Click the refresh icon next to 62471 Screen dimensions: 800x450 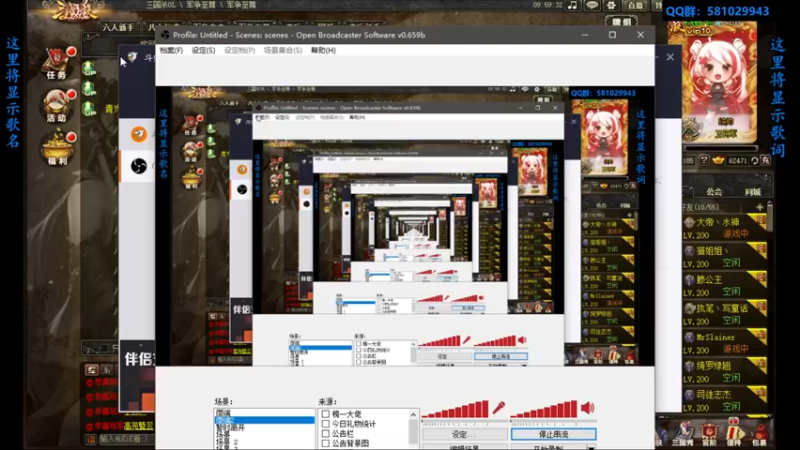pos(755,160)
